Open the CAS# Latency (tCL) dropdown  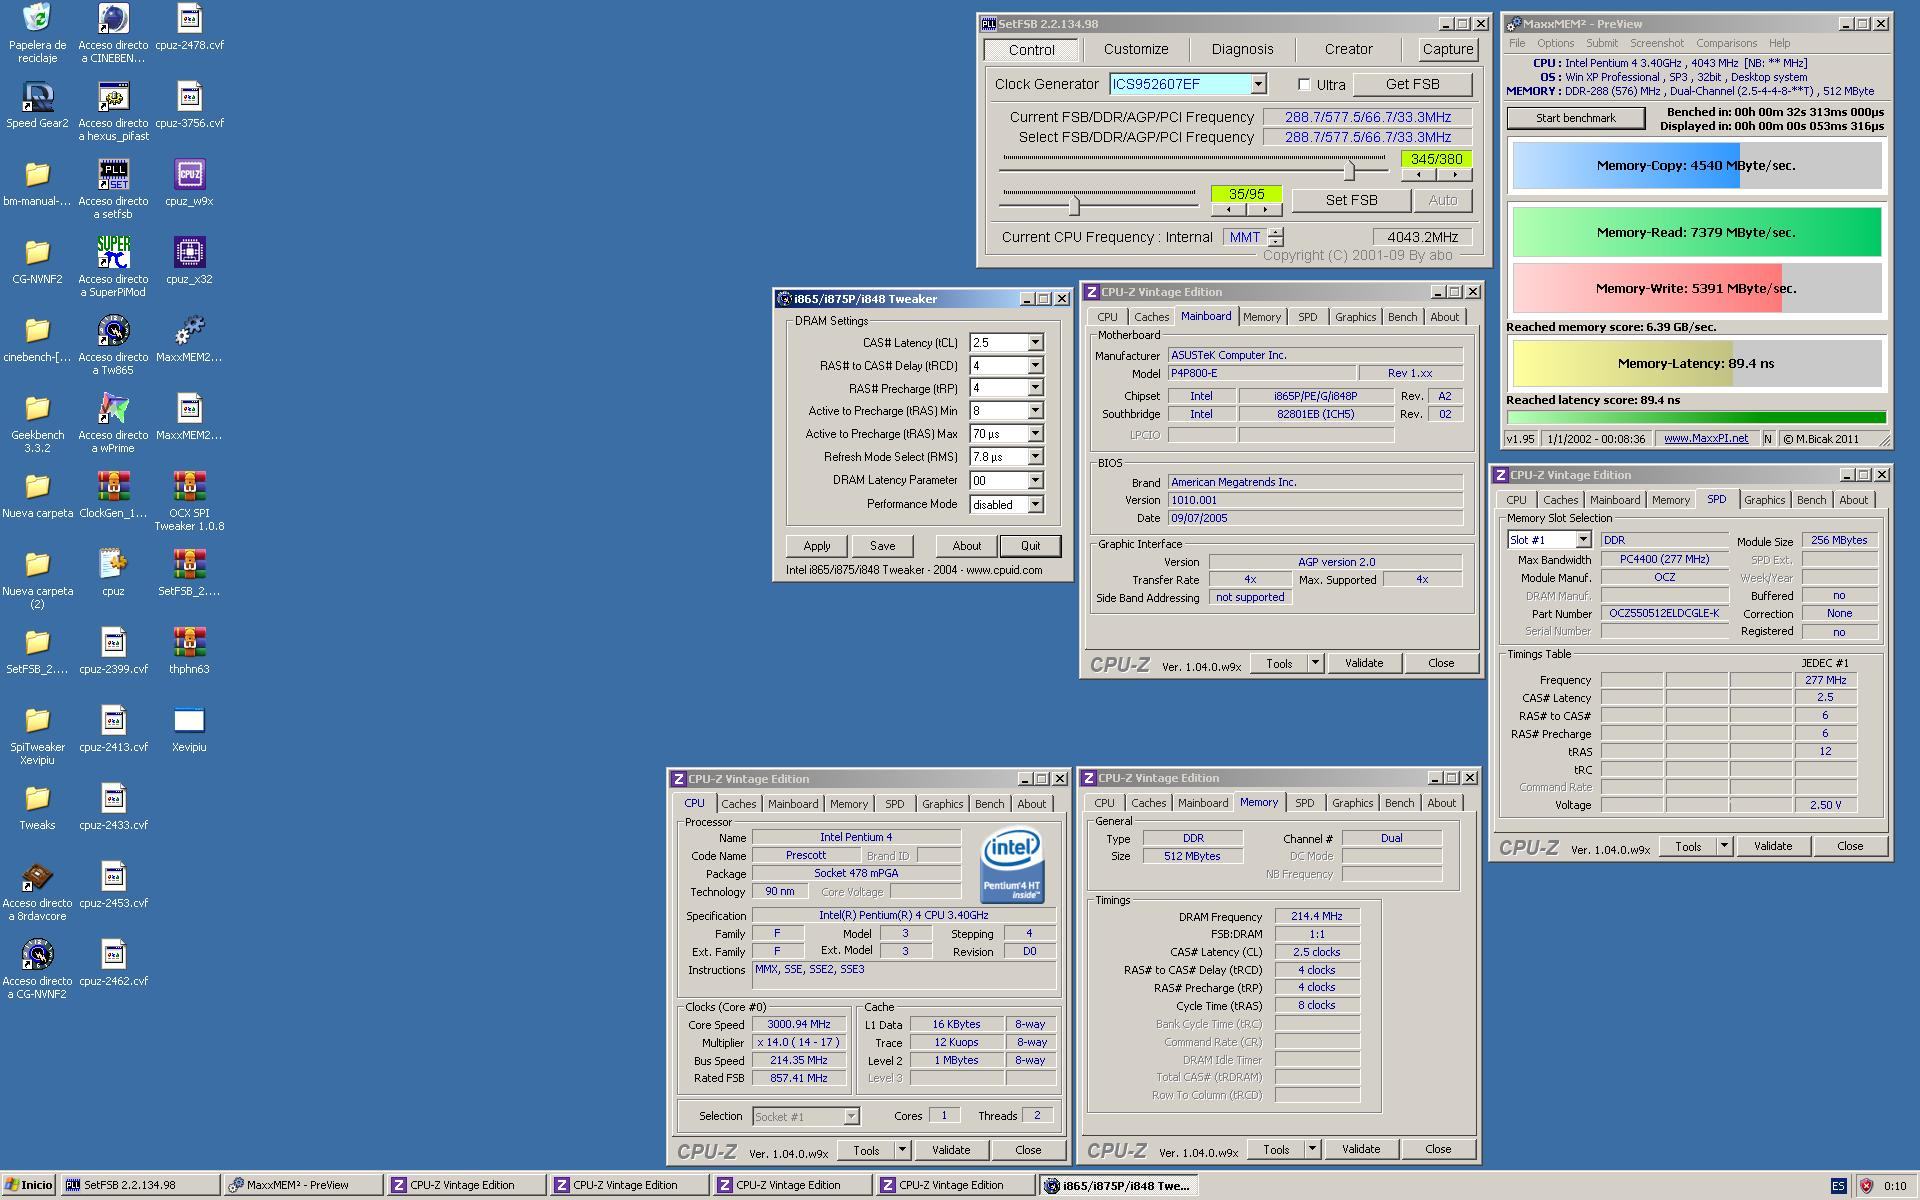(1035, 343)
